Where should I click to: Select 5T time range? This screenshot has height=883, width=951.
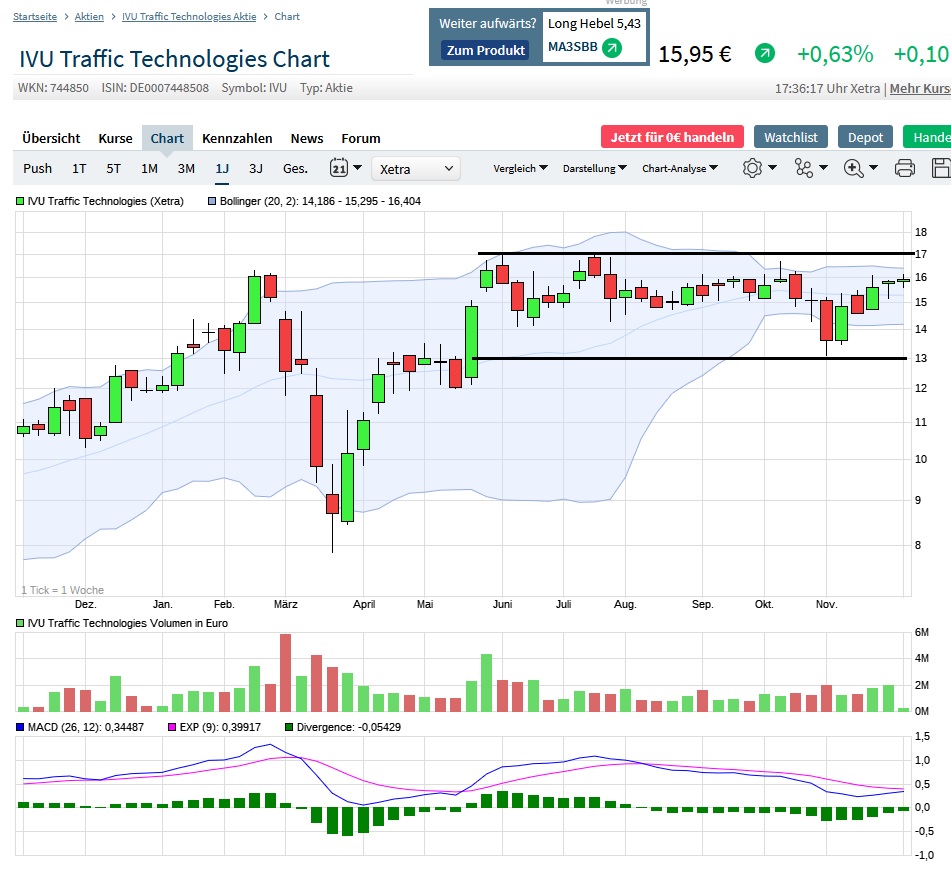pyautogui.click(x=113, y=169)
